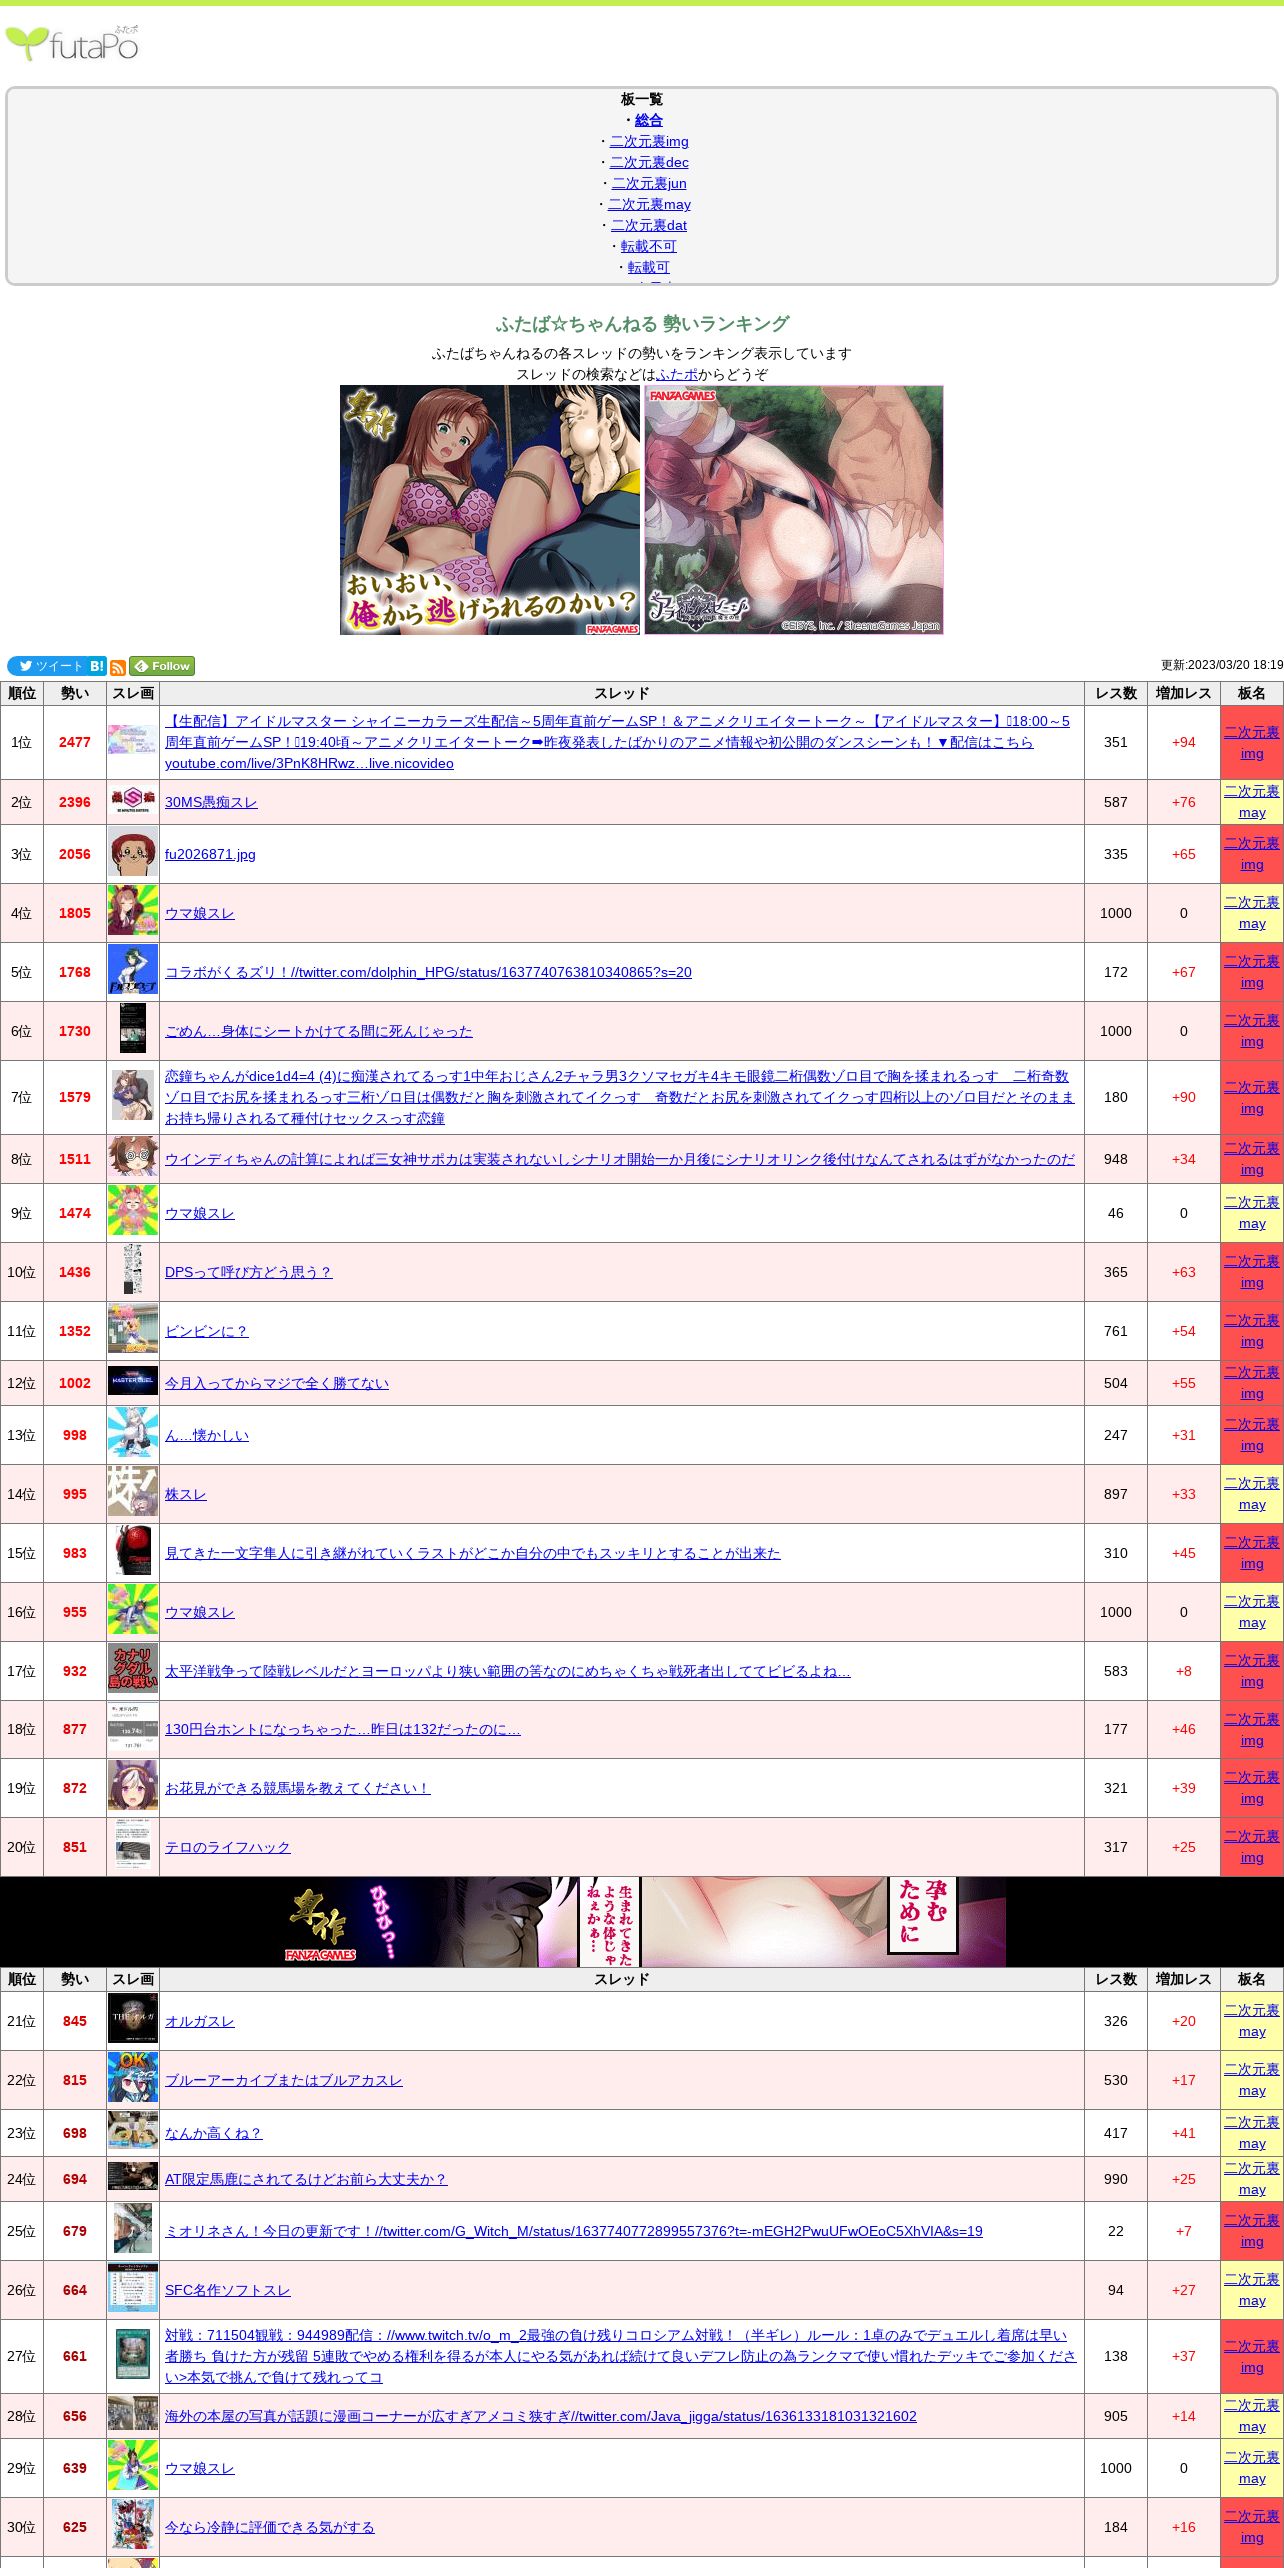
Task: Open the コラボがくるズリ thread link
Action: [428, 972]
